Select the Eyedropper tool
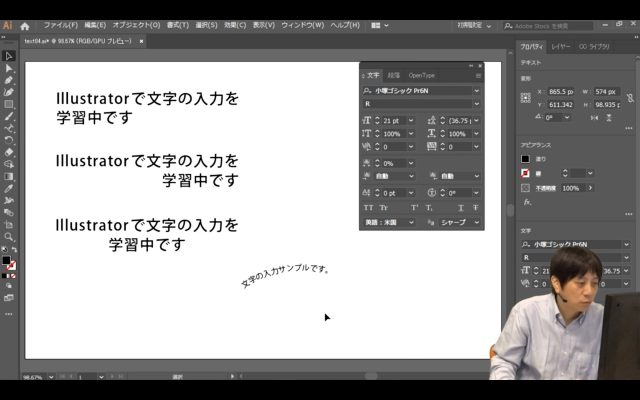640x400 pixels. click(x=9, y=189)
